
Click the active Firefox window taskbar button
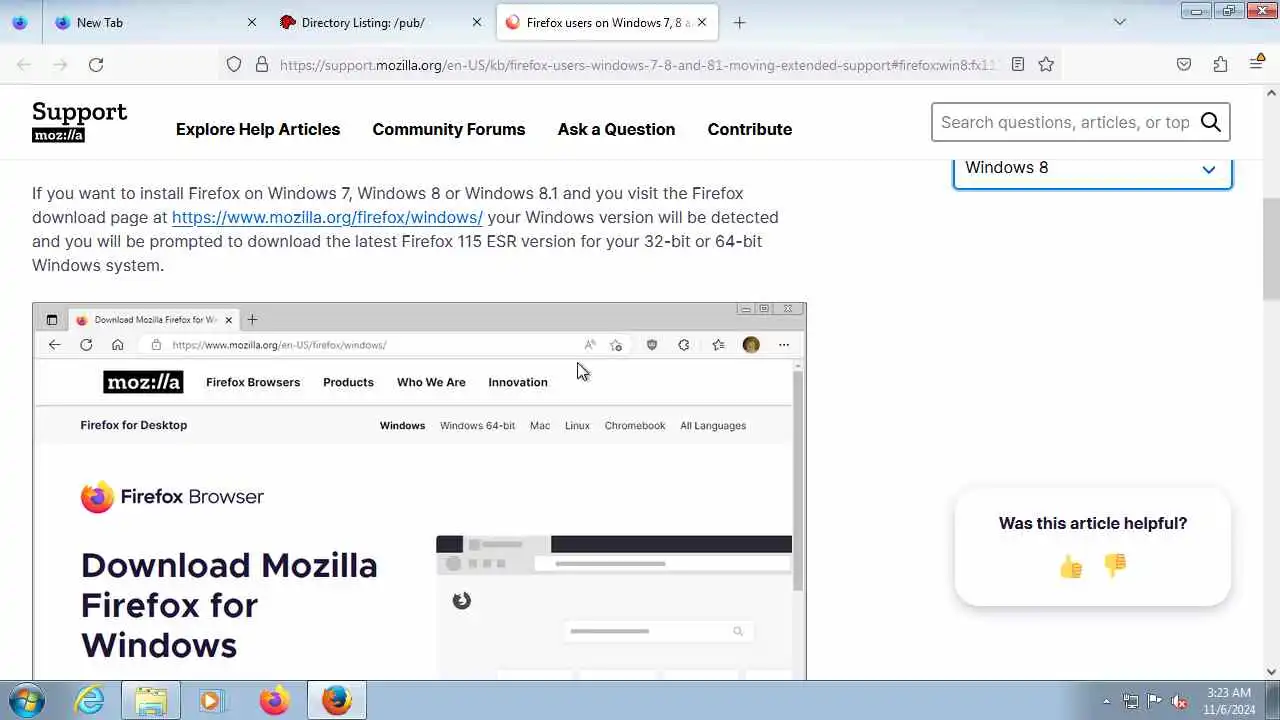336,700
